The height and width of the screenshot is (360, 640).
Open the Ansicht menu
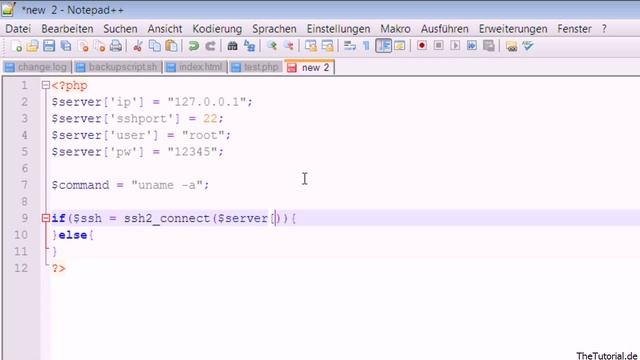pyautogui.click(x=165, y=29)
